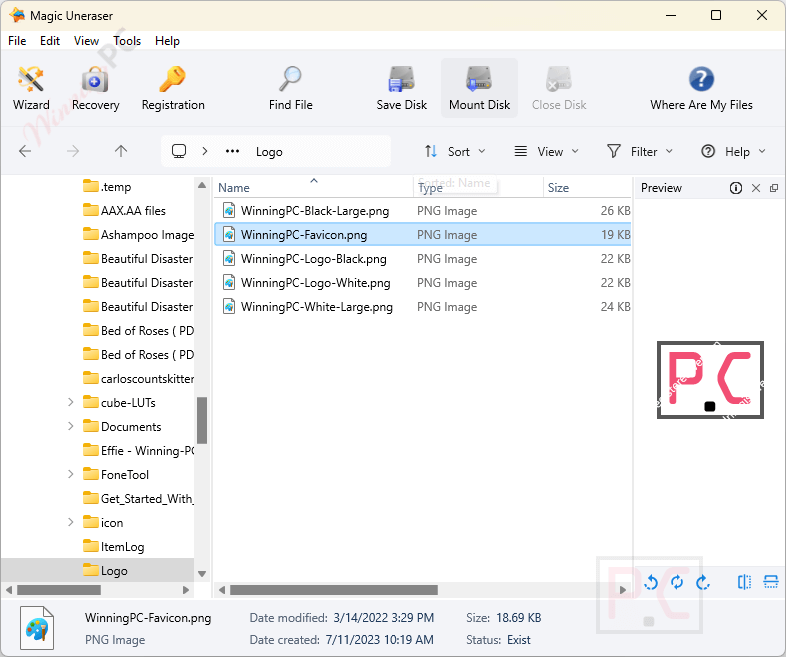Select the AAX.AA files folder

[x=124, y=210]
